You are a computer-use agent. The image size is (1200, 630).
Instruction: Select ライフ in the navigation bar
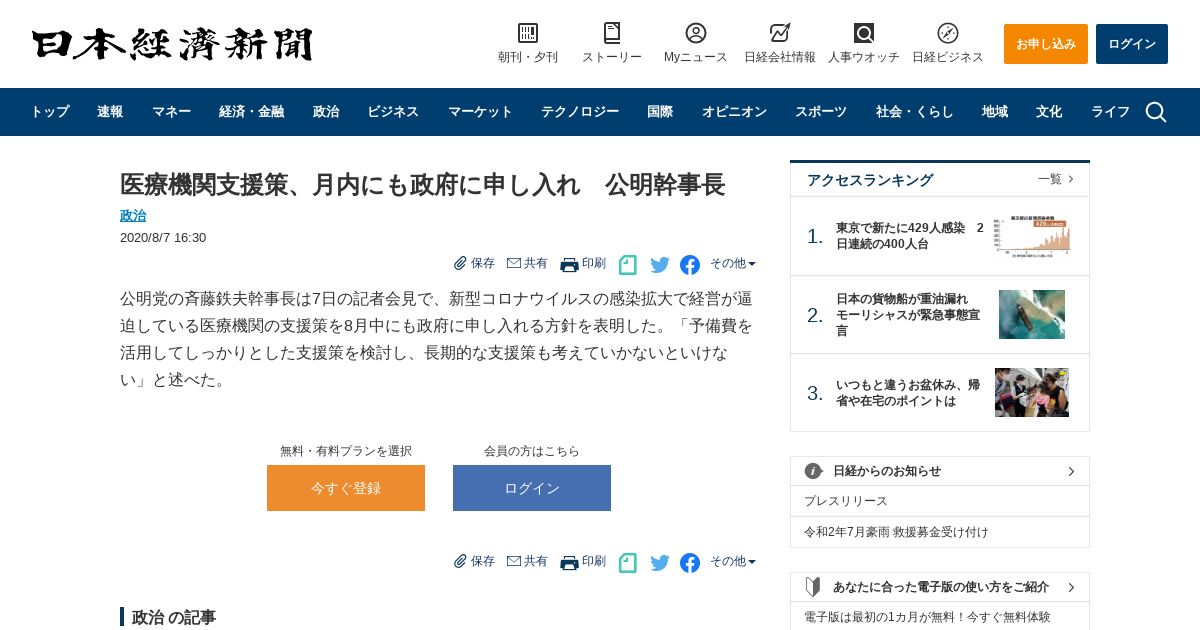(x=1110, y=112)
